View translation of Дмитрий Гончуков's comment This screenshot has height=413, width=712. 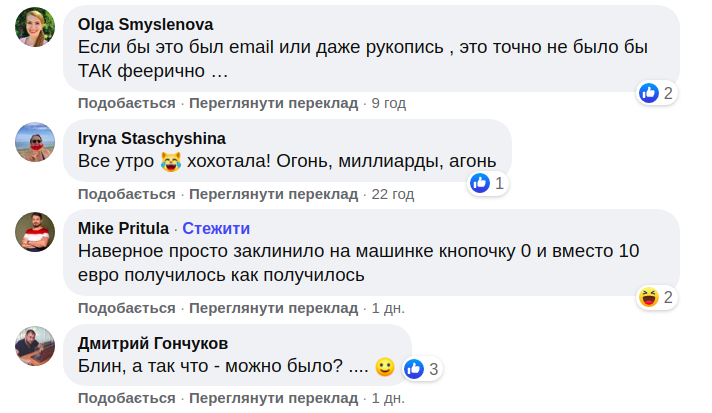273,398
